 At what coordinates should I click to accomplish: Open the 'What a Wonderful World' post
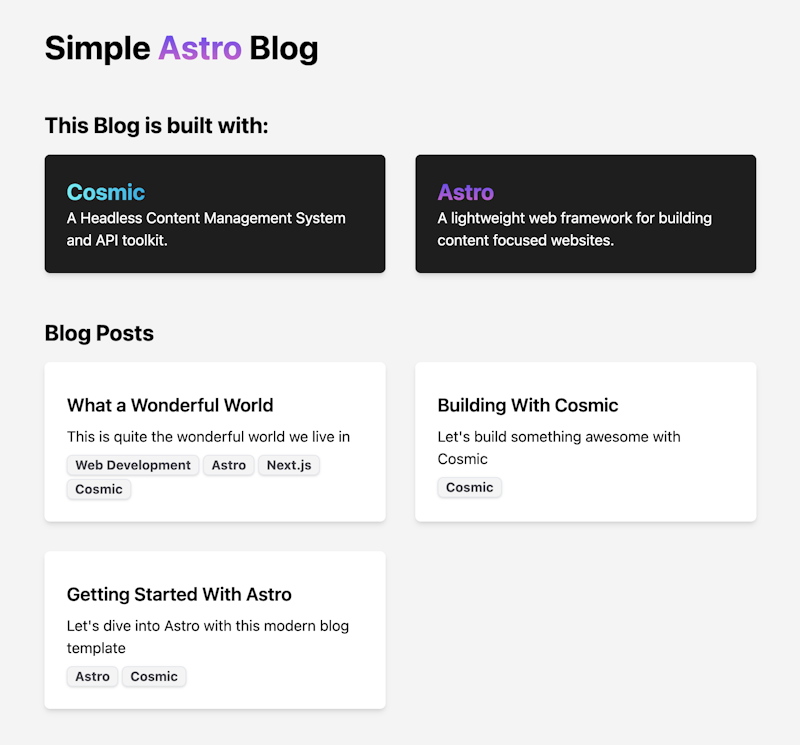point(169,405)
